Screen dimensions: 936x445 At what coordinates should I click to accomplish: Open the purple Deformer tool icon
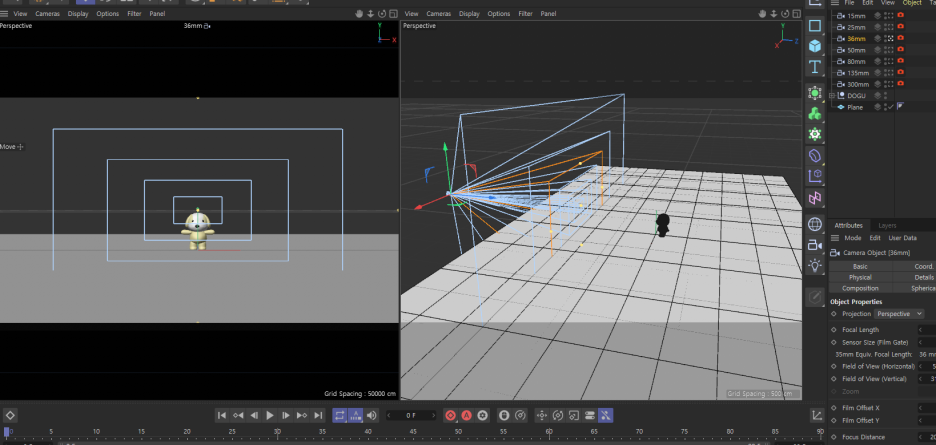[x=815, y=176]
